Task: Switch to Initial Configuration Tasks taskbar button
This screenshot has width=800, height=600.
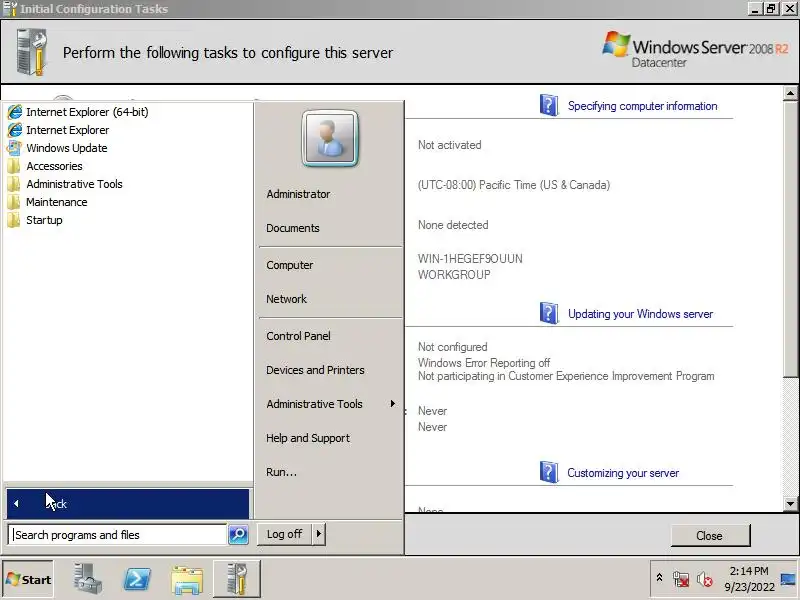Action: point(237,579)
